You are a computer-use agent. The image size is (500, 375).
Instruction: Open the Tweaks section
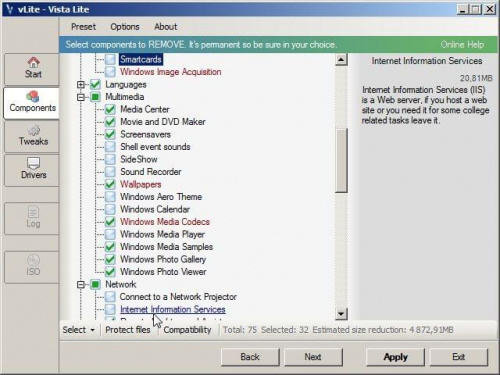[32, 136]
